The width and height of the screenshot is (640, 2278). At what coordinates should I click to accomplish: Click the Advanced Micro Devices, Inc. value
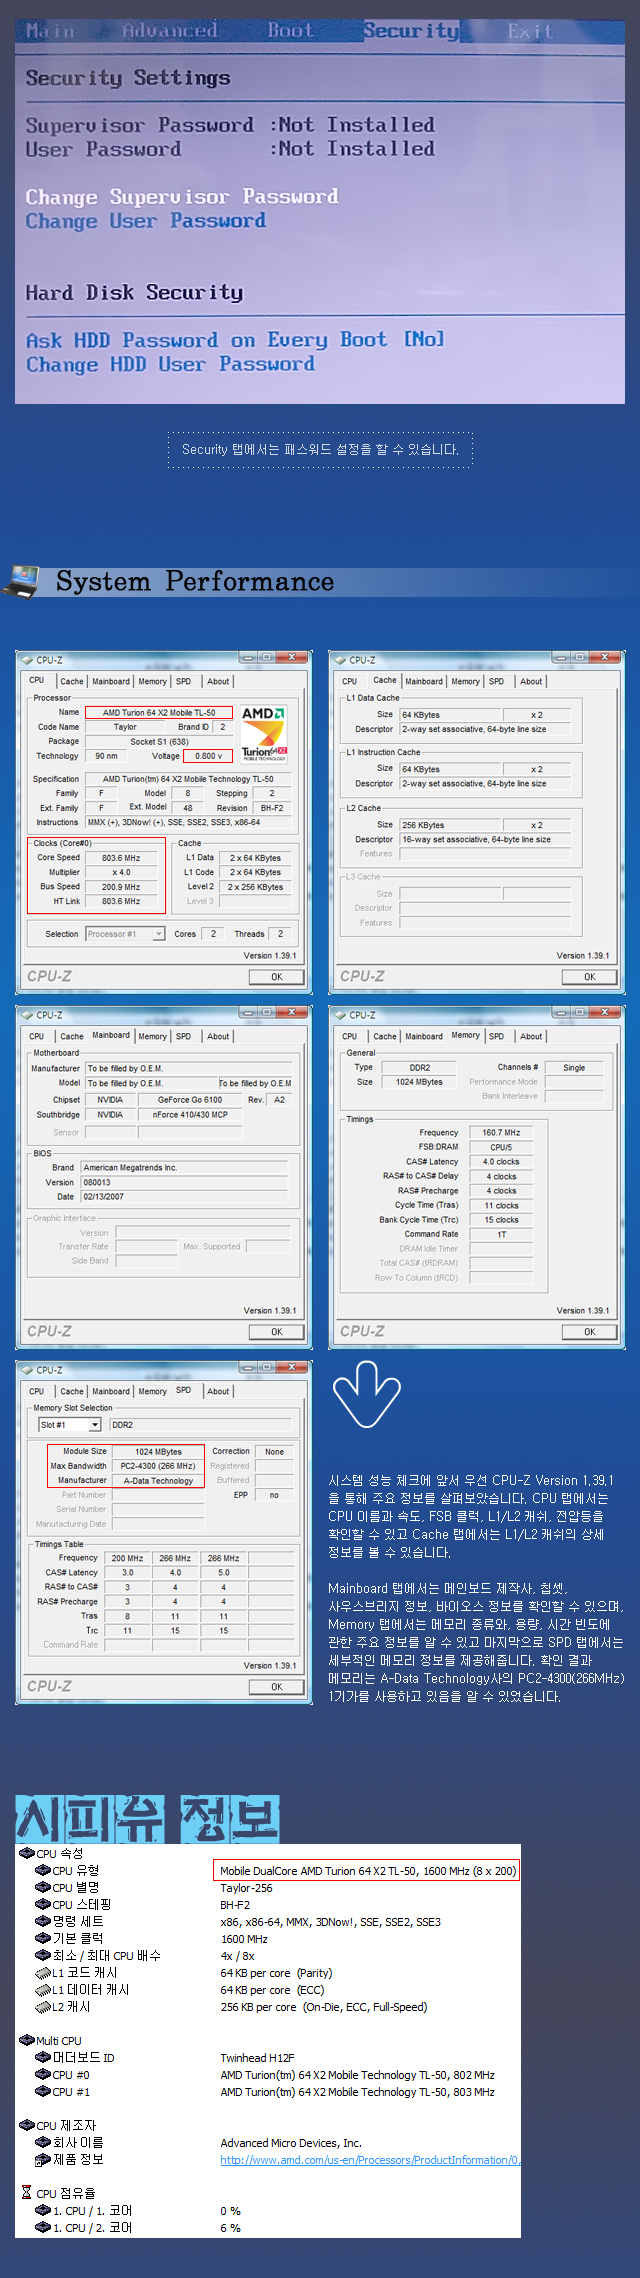click(x=291, y=2142)
